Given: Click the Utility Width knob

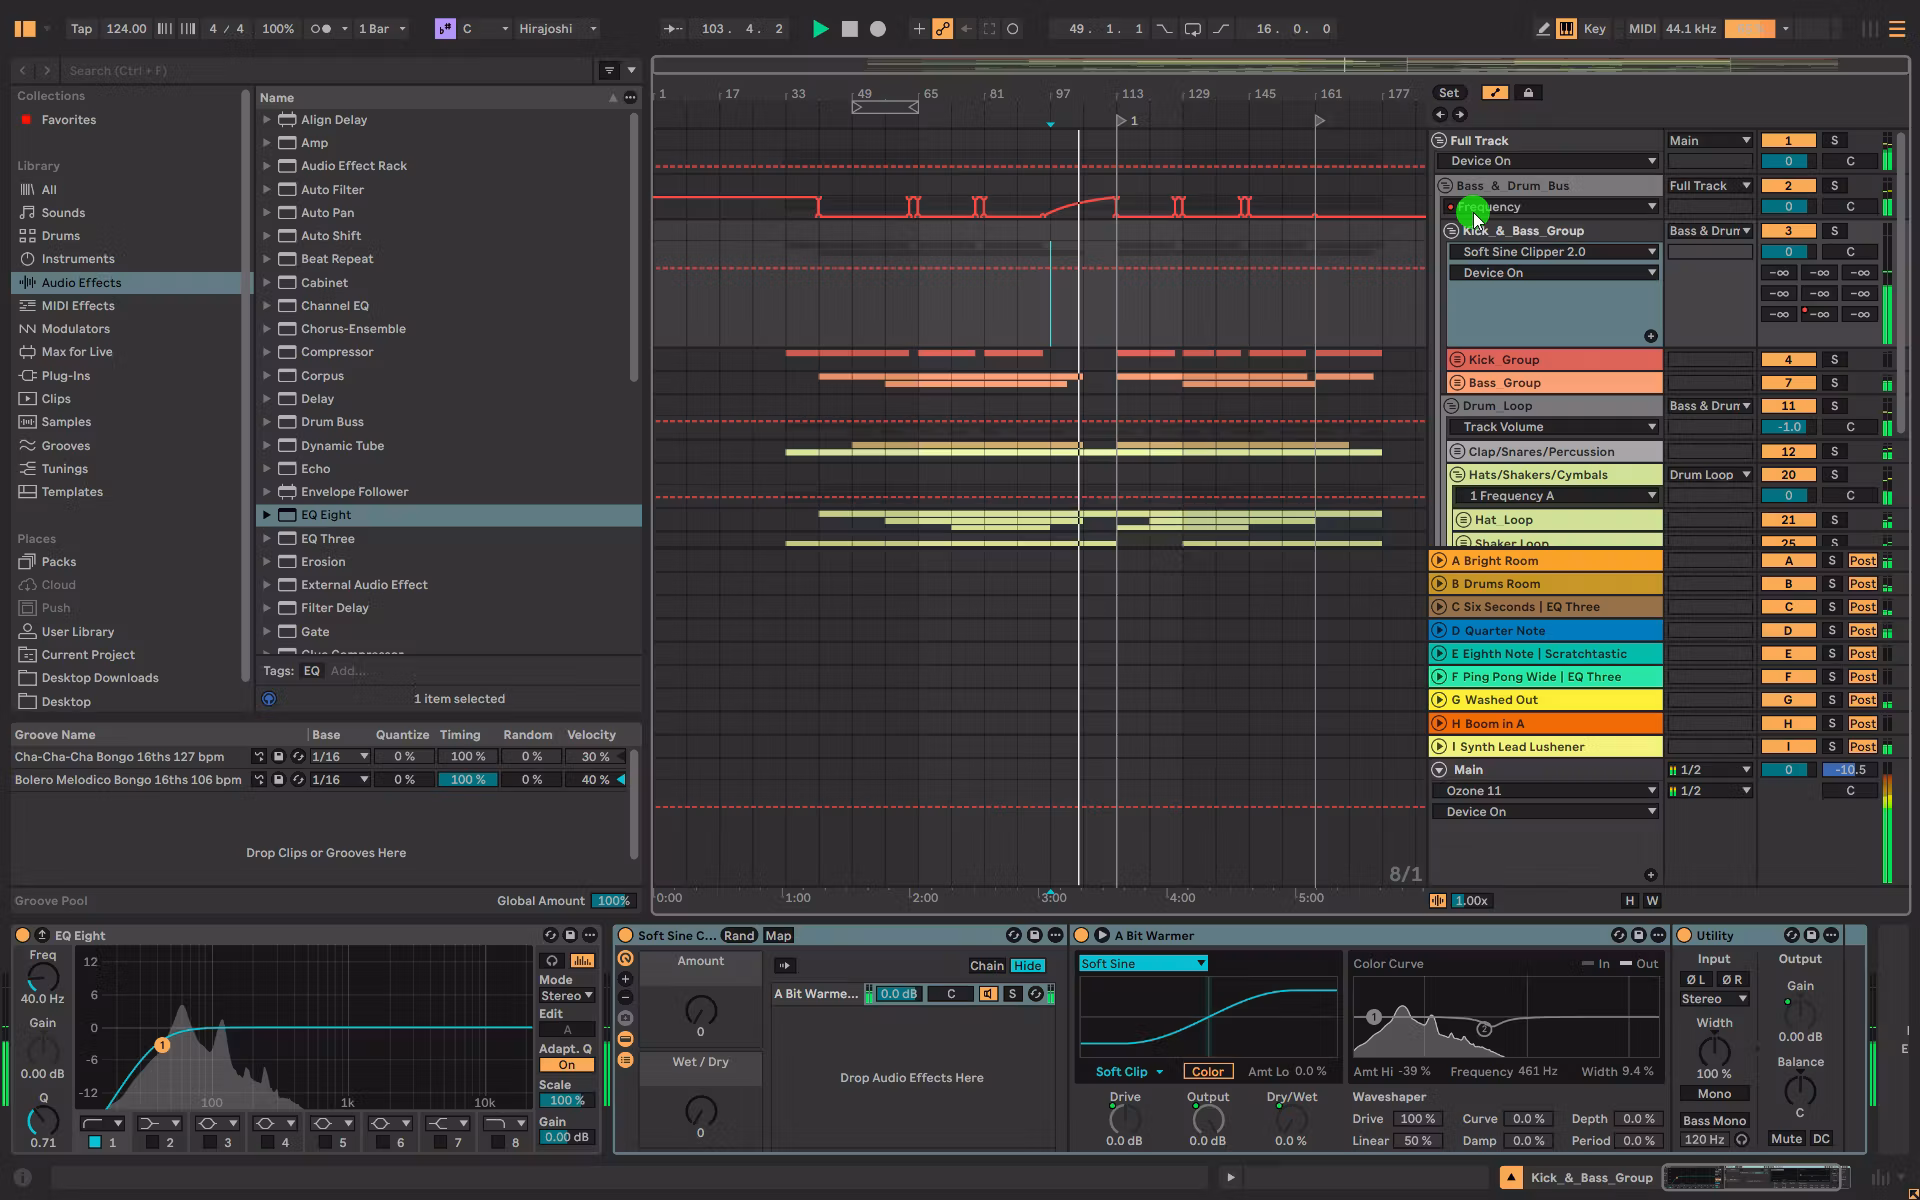Looking at the screenshot, I should [x=1714, y=1050].
